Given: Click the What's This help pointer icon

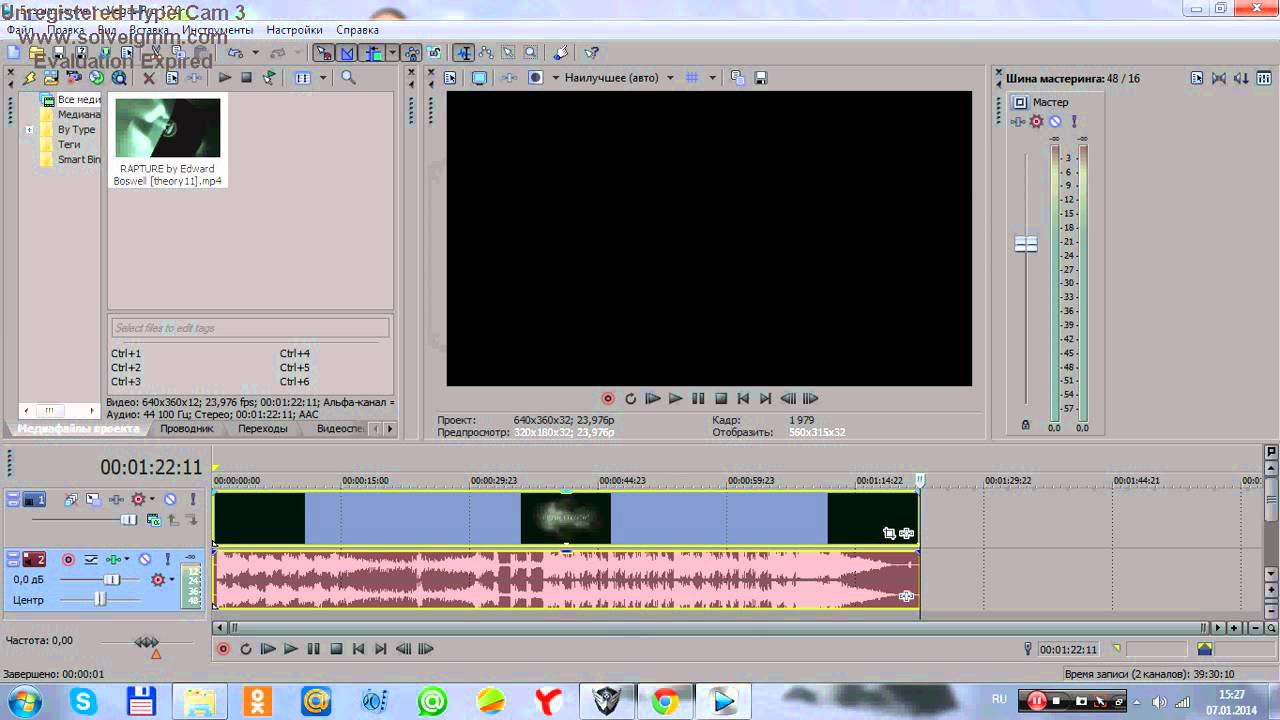Looking at the screenshot, I should pyautogui.click(x=591, y=52).
